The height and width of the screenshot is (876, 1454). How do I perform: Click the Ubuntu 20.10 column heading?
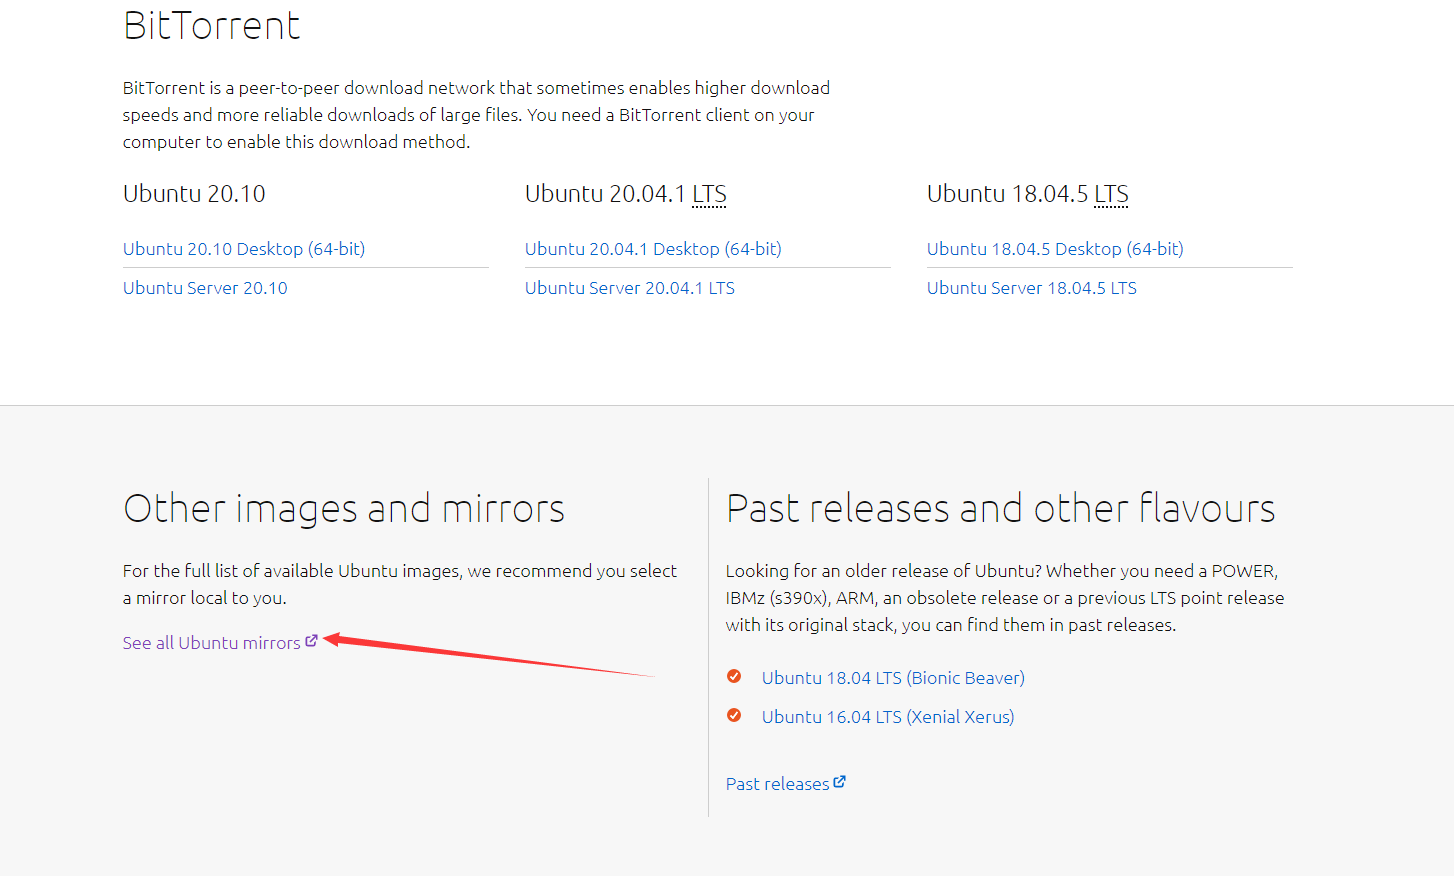coord(194,194)
